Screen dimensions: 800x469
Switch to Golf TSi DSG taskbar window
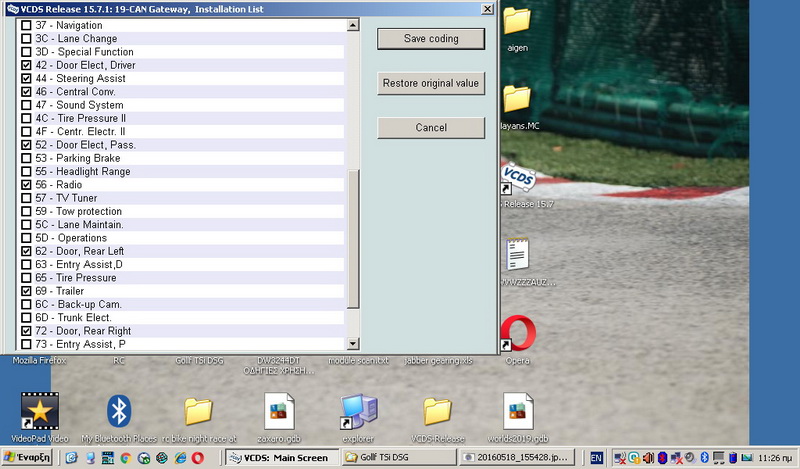click(399, 457)
